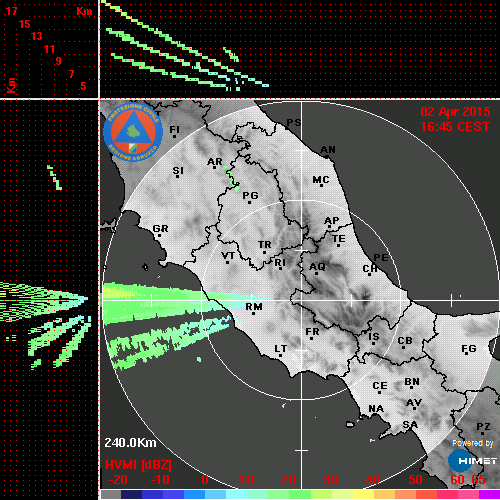
Task: Click the FR city label on map
Action: (x=312, y=332)
